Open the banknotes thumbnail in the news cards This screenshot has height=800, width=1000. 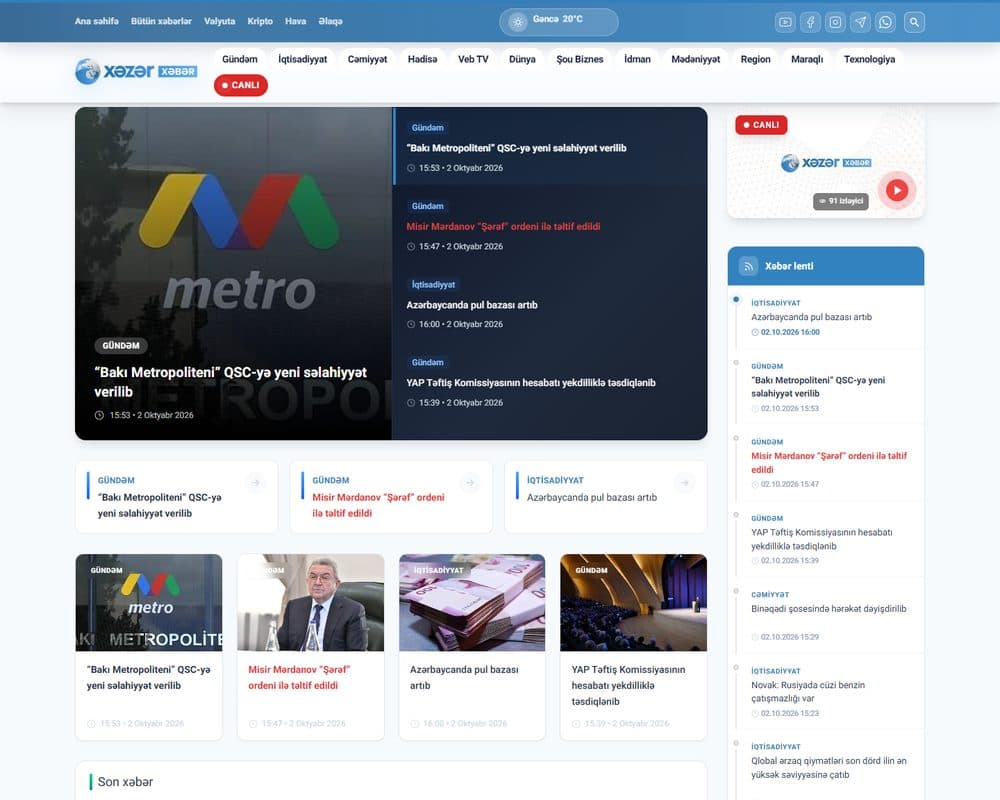(x=472, y=602)
